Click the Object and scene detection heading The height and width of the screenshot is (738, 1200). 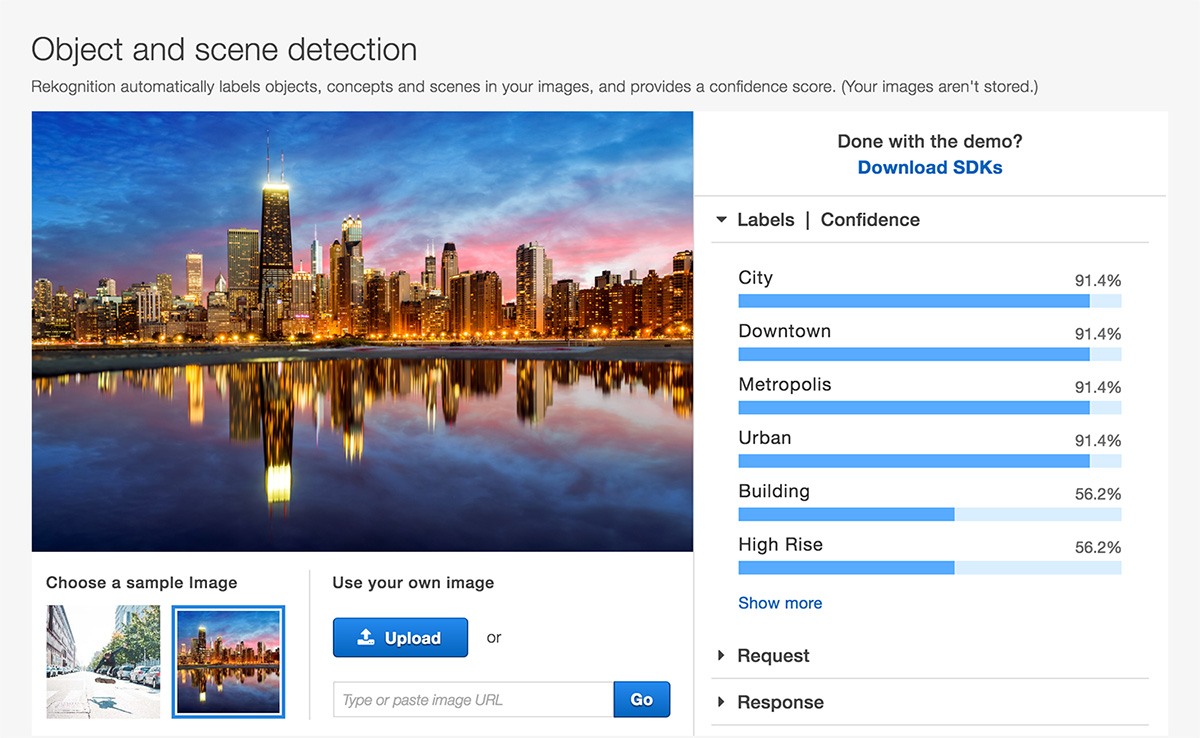[x=224, y=50]
